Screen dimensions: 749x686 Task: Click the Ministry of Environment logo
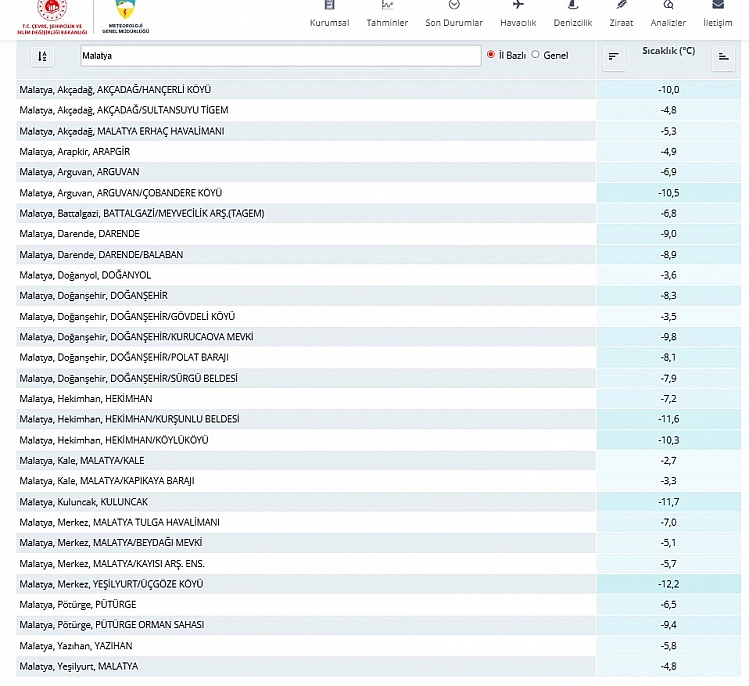50,17
